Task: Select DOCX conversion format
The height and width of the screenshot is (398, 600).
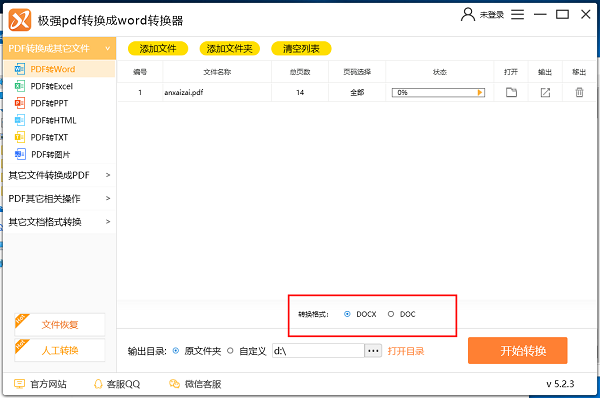Action: click(347, 314)
